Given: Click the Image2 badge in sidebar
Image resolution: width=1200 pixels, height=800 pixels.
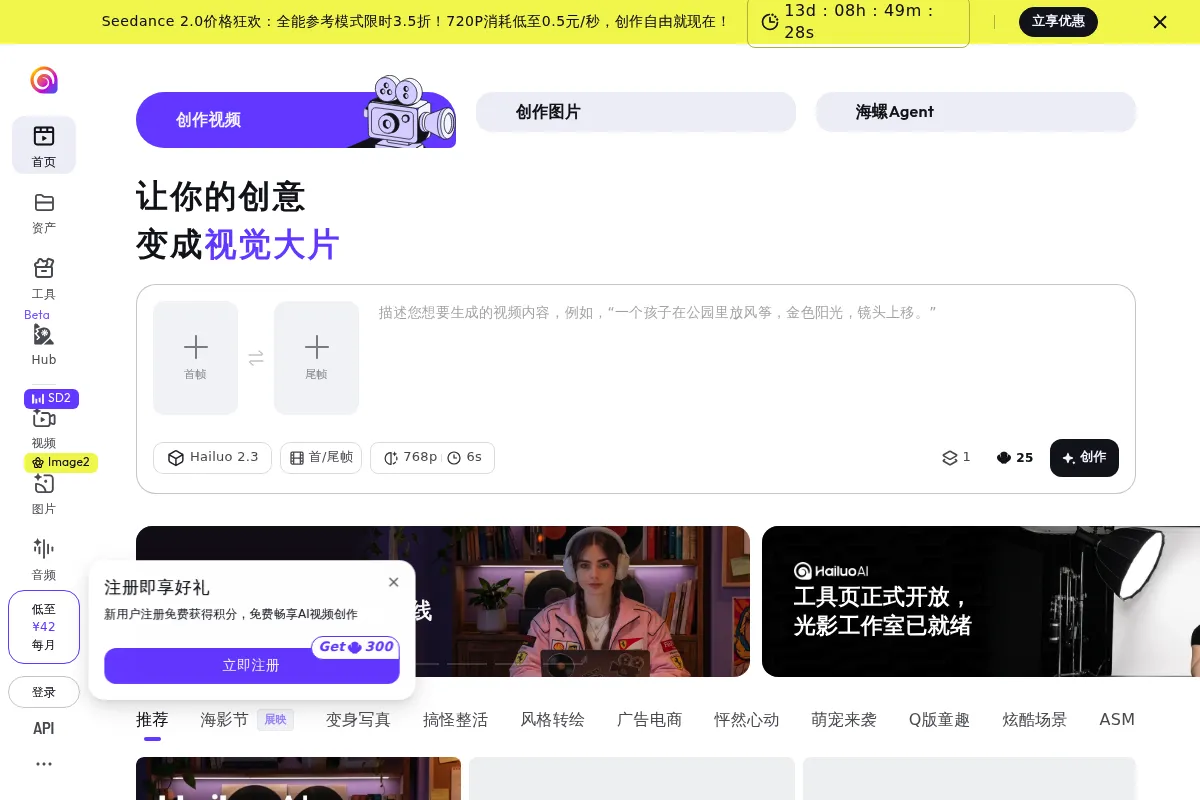Looking at the screenshot, I should click(61, 462).
